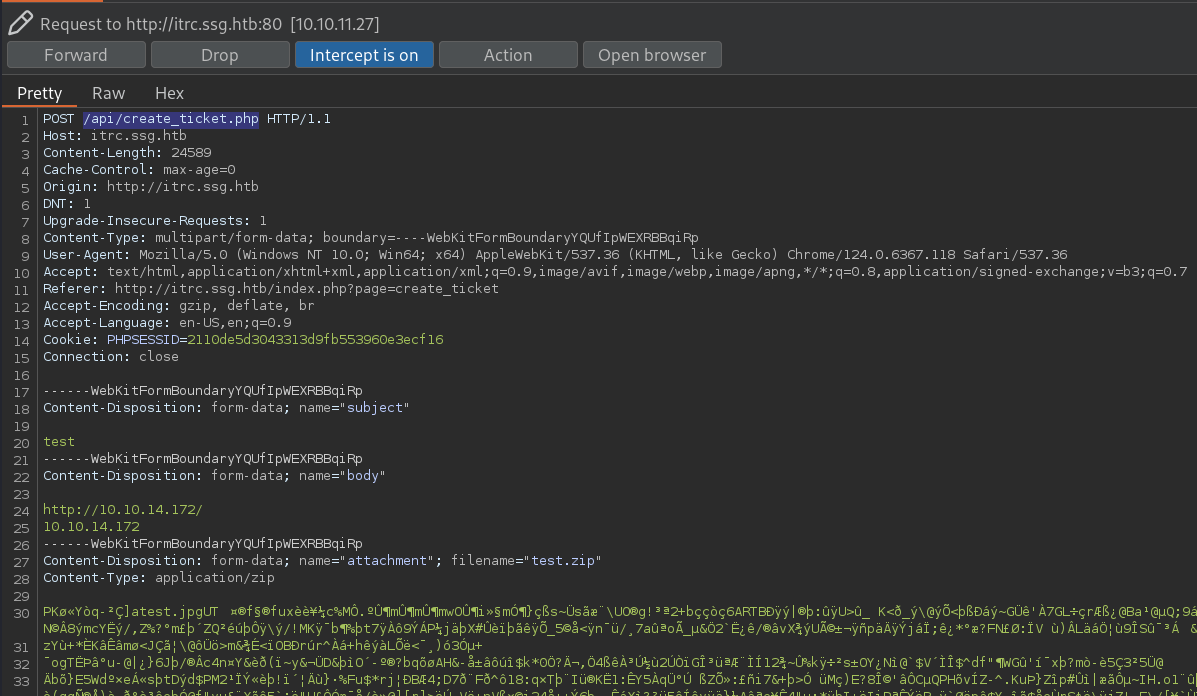Select the /api/create_ticket.php path
This screenshot has width=1197, height=696.
[x=171, y=119]
